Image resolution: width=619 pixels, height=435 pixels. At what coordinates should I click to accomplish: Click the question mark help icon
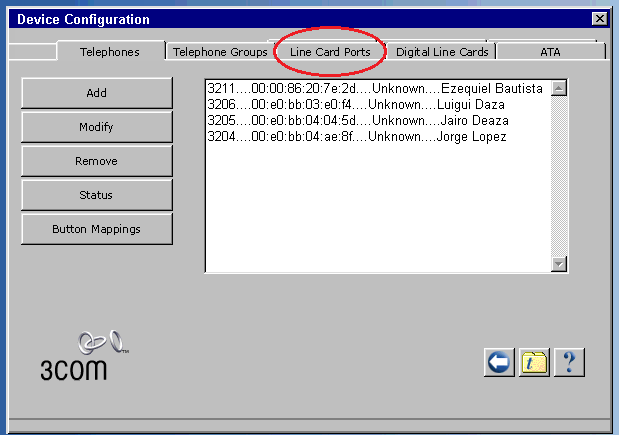(x=568, y=362)
